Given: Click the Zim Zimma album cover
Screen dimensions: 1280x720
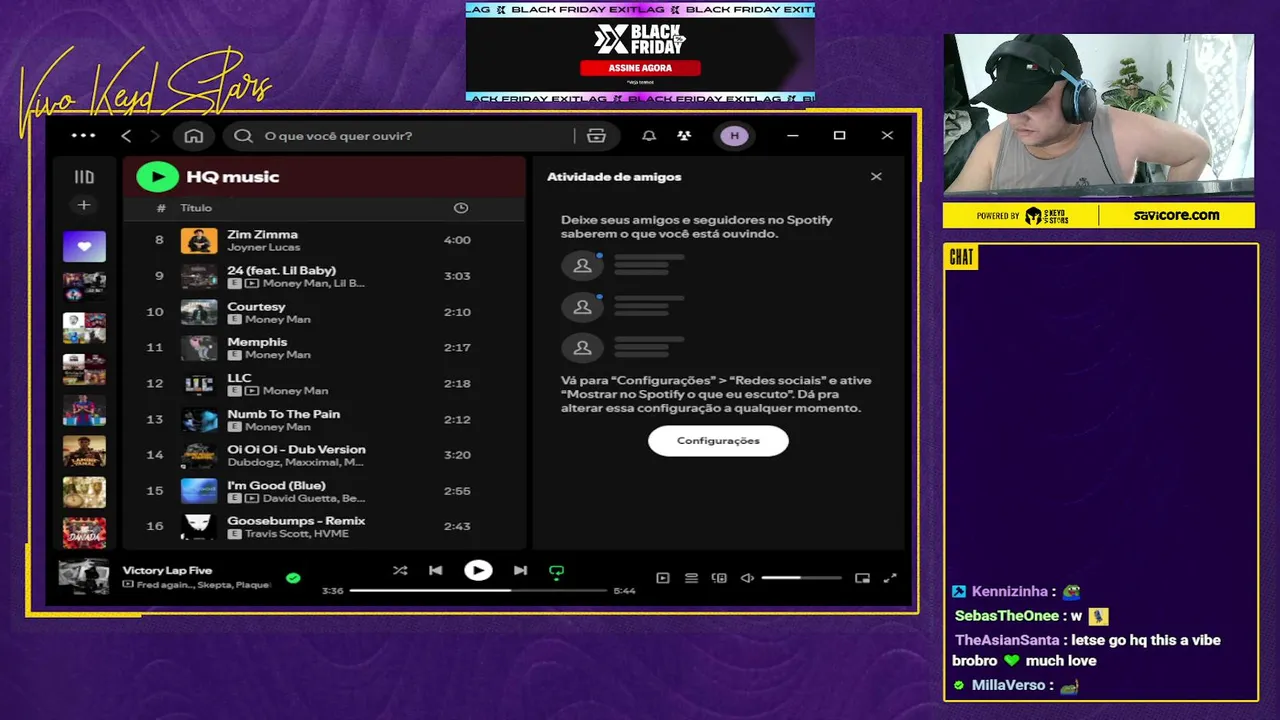Looking at the screenshot, I should (199, 240).
